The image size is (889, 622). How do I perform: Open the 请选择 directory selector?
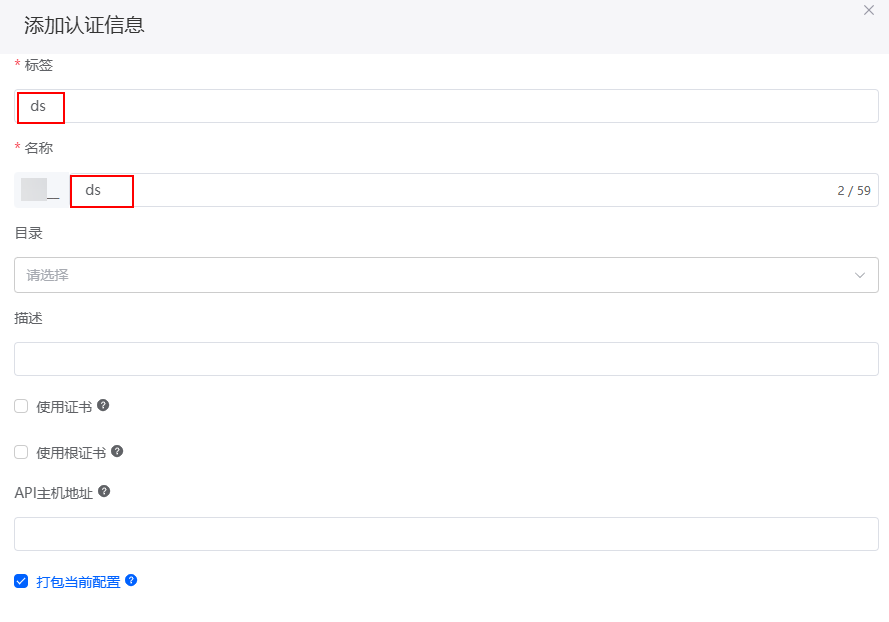446,275
